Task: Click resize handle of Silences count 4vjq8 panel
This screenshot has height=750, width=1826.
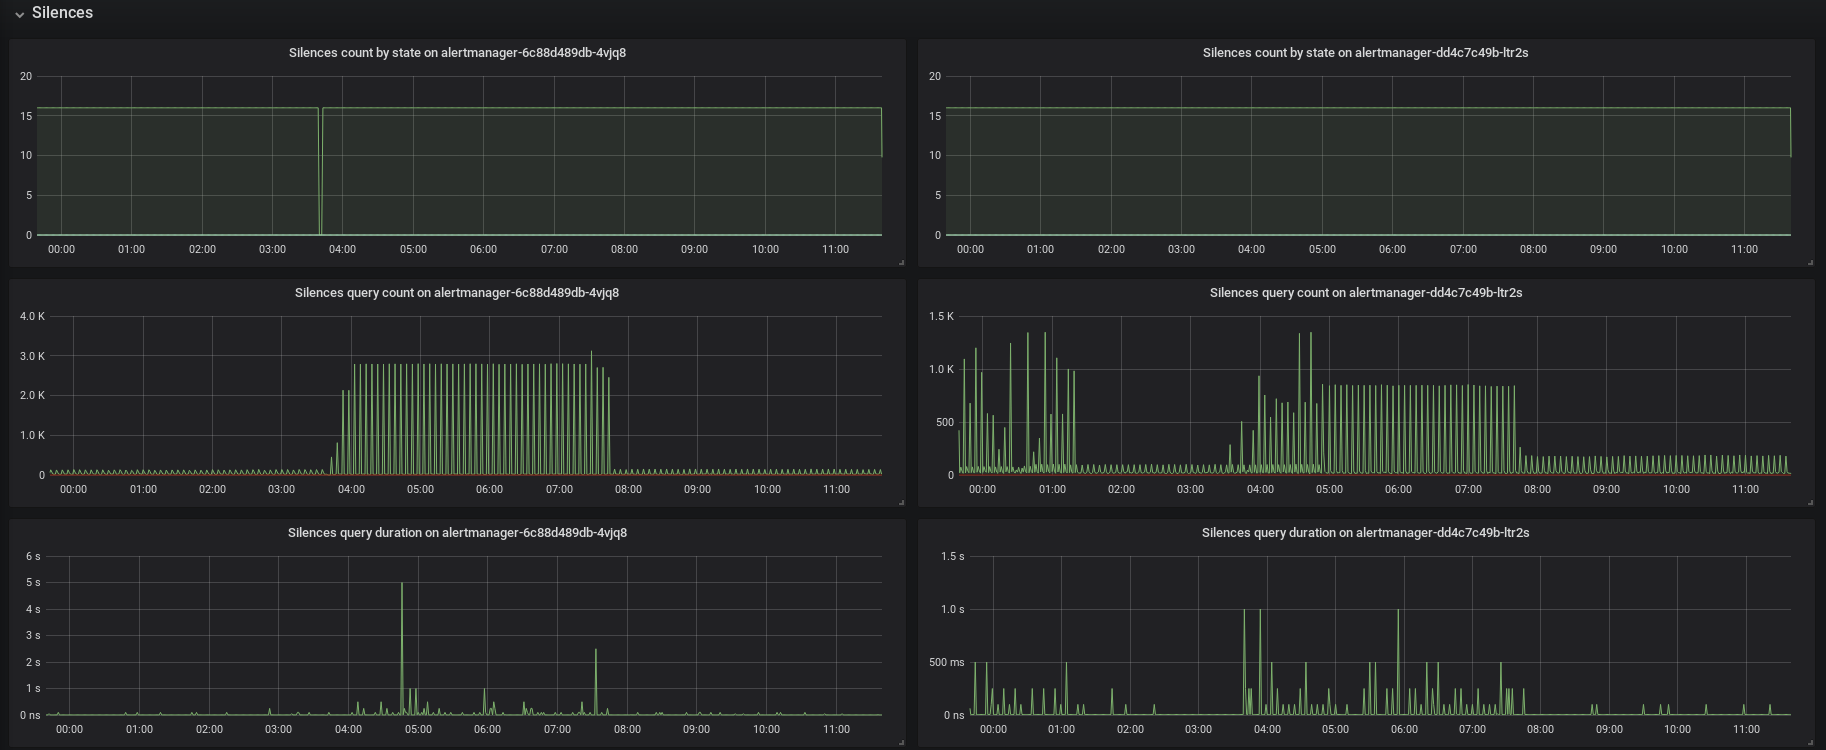Action: (x=901, y=262)
